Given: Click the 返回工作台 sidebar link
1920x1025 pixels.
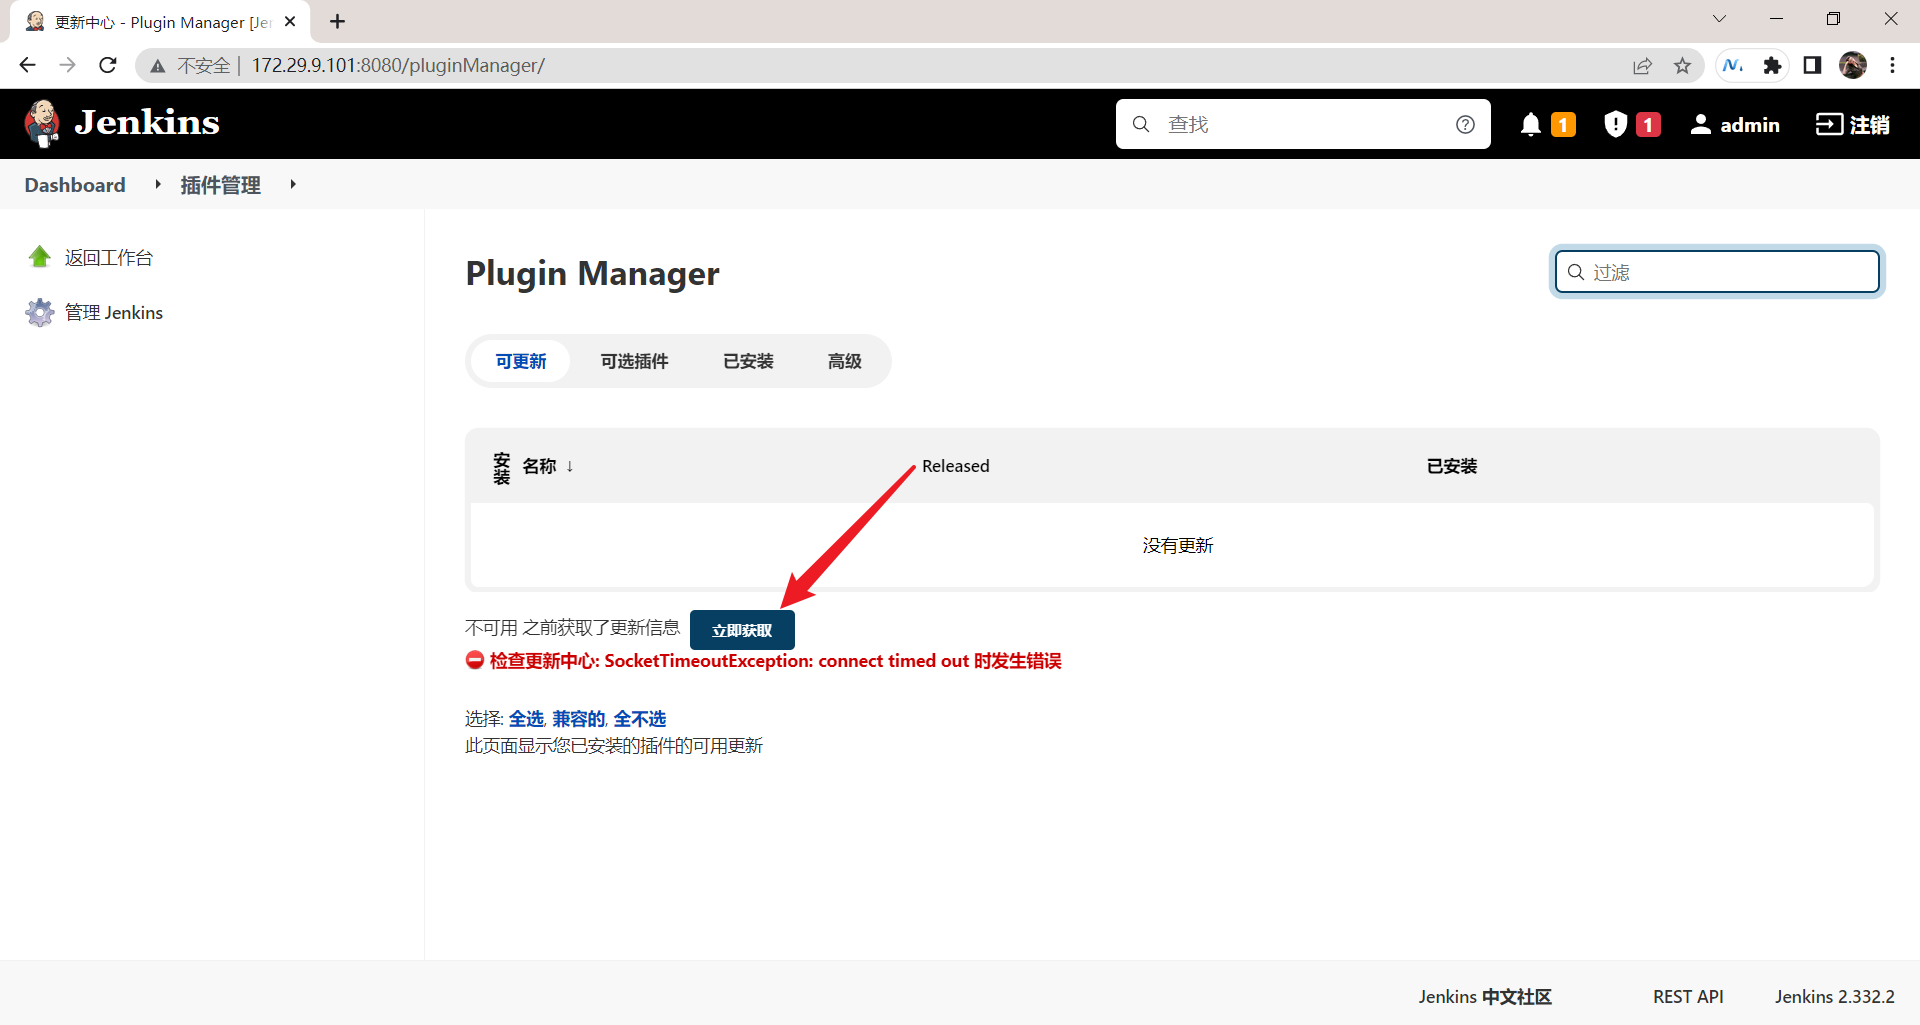Looking at the screenshot, I should 109,257.
